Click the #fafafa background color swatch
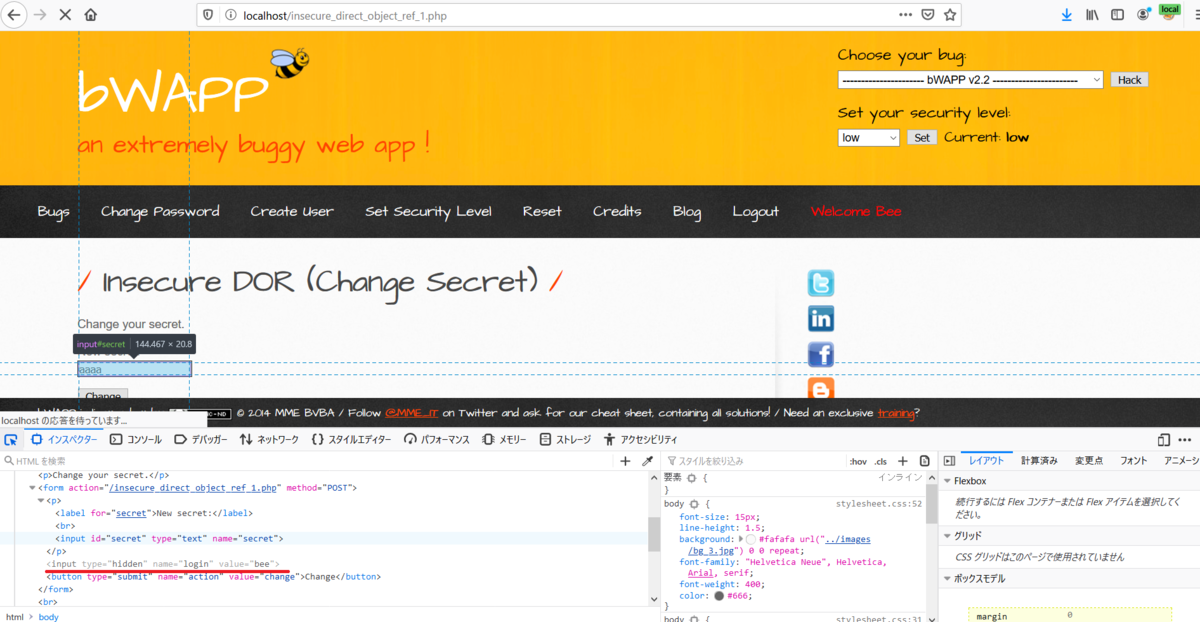The image size is (1200, 622). [751, 539]
